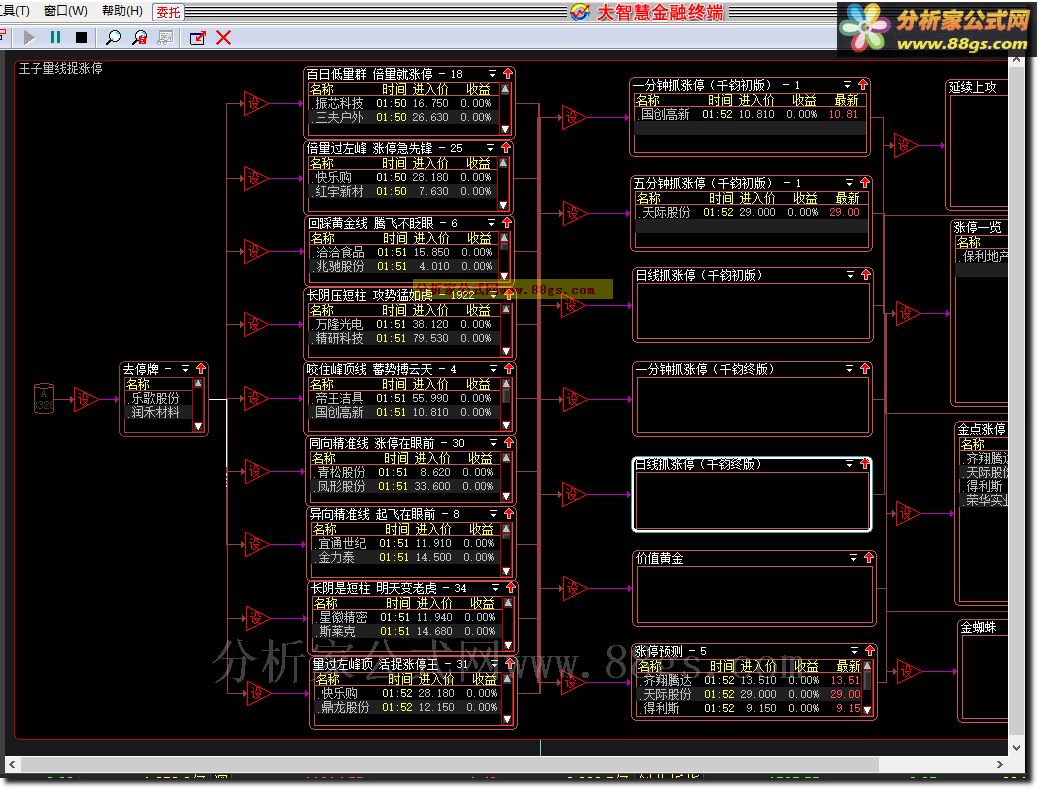
Task: Start the run with the play button
Action: click(x=29, y=38)
